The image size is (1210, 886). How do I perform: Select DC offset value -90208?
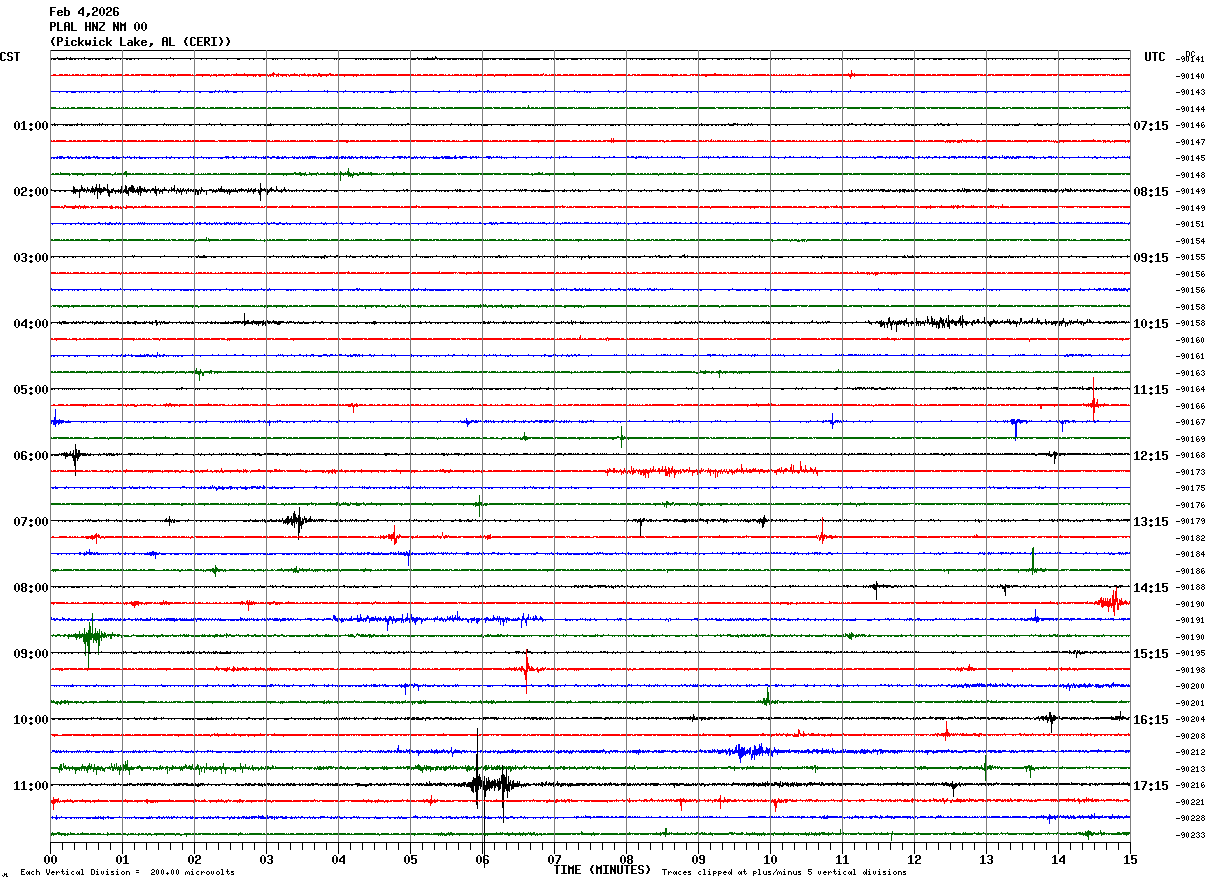1191,736
